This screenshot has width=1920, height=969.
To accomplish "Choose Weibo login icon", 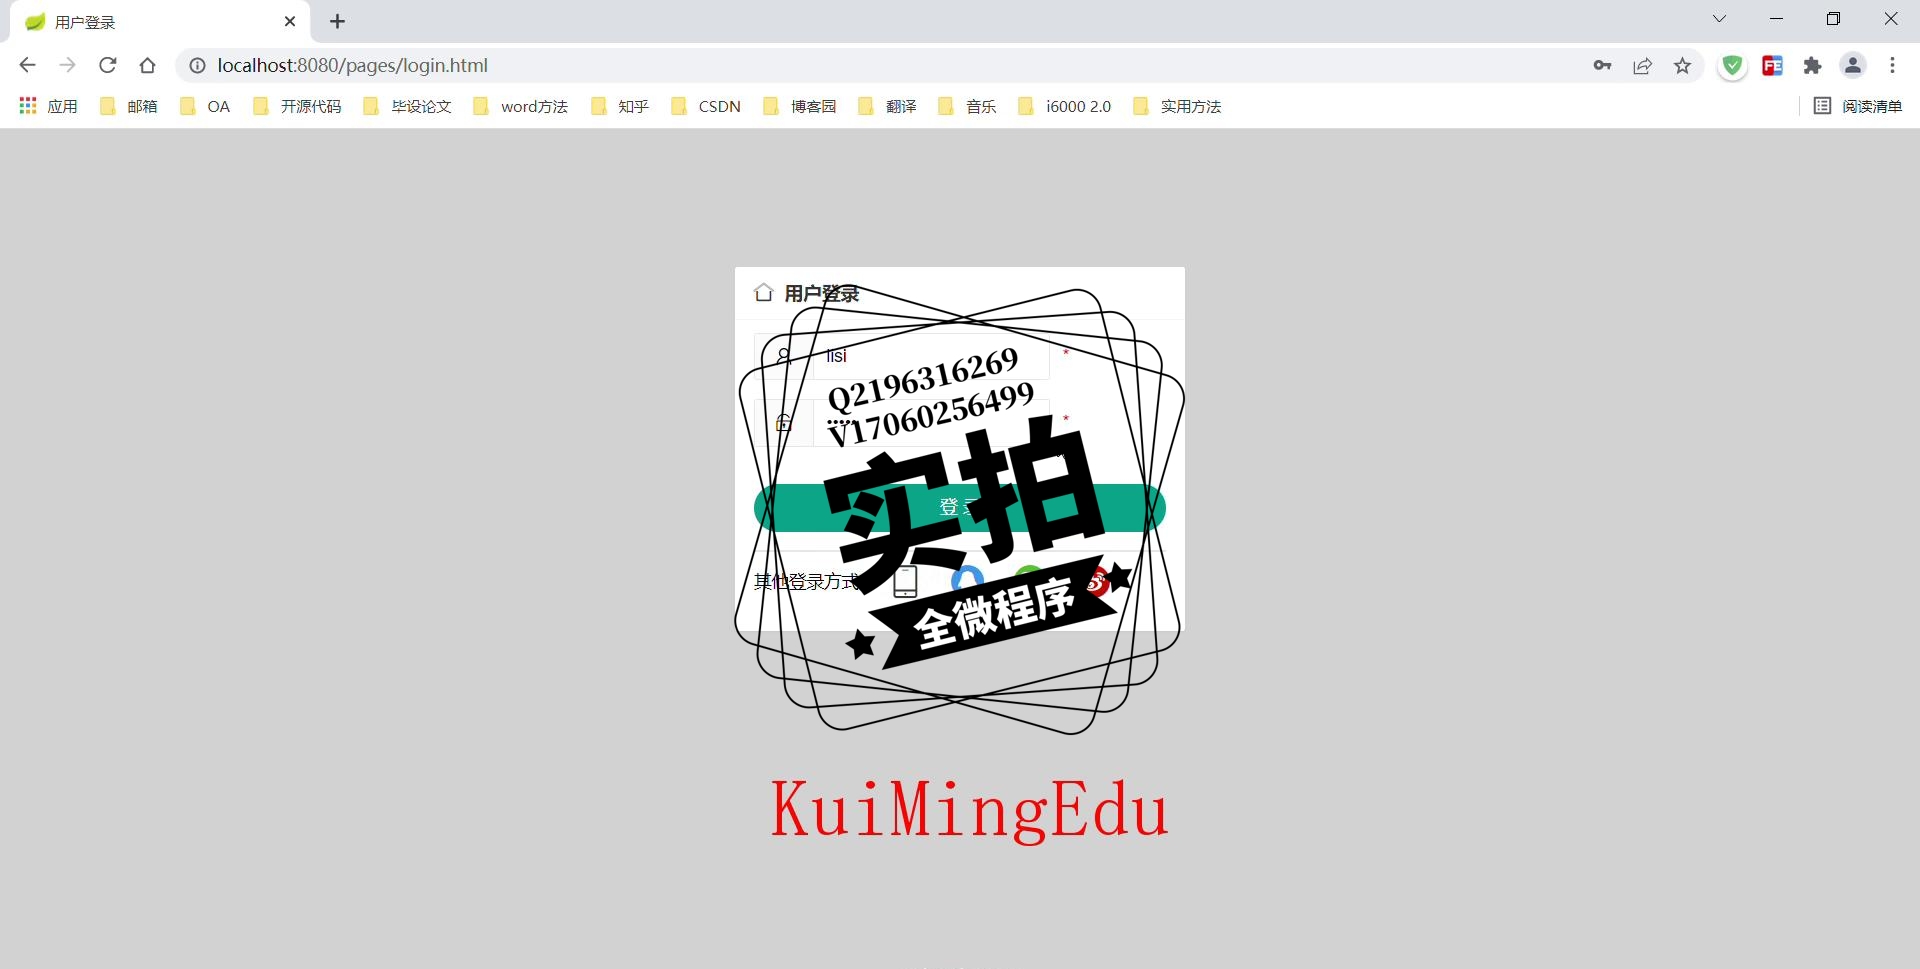I will click(x=1097, y=581).
